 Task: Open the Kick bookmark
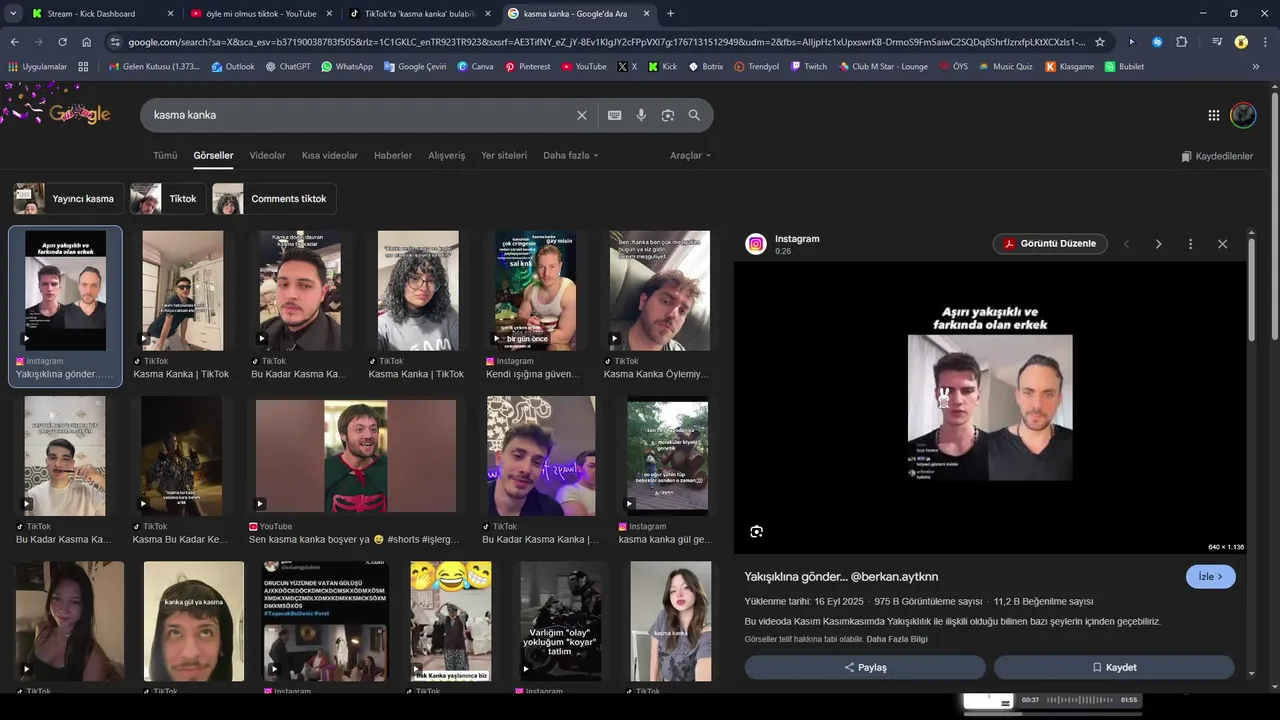pos(662,67)
